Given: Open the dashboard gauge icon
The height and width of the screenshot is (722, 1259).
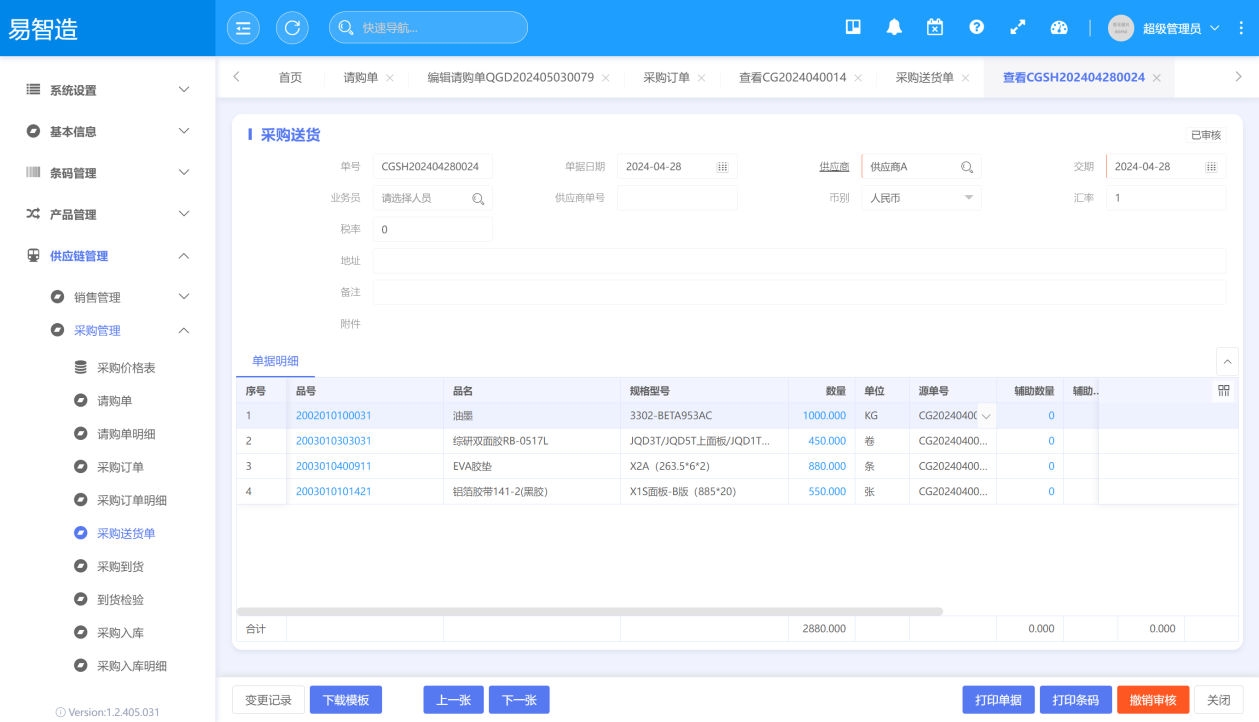Looking at the screenshot, I should (x=1059, y=28).
